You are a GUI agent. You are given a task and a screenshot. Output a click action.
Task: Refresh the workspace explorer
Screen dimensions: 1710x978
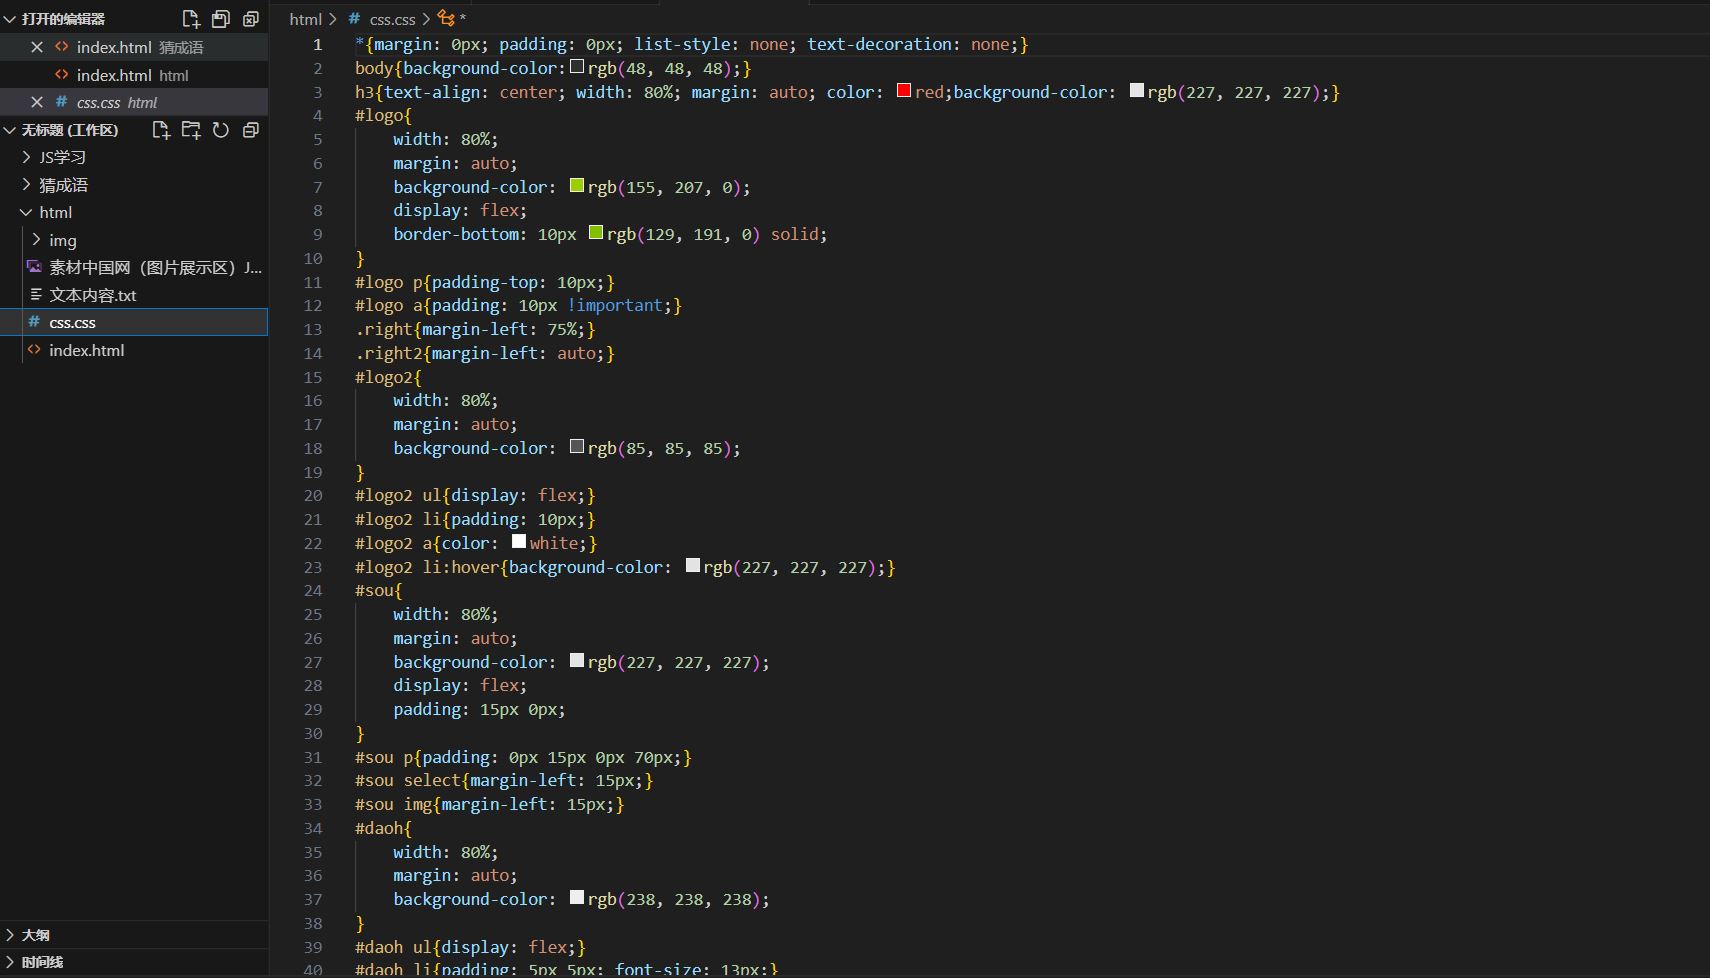coord(221,130)
